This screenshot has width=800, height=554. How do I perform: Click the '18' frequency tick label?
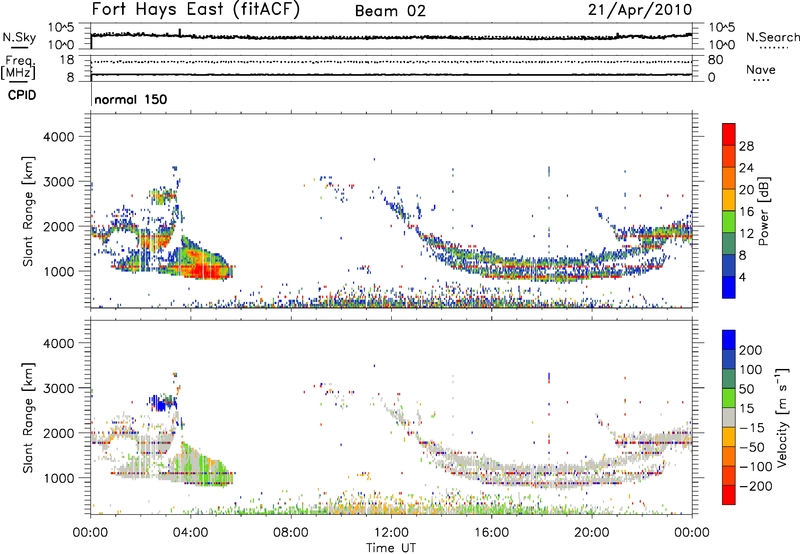67,60
